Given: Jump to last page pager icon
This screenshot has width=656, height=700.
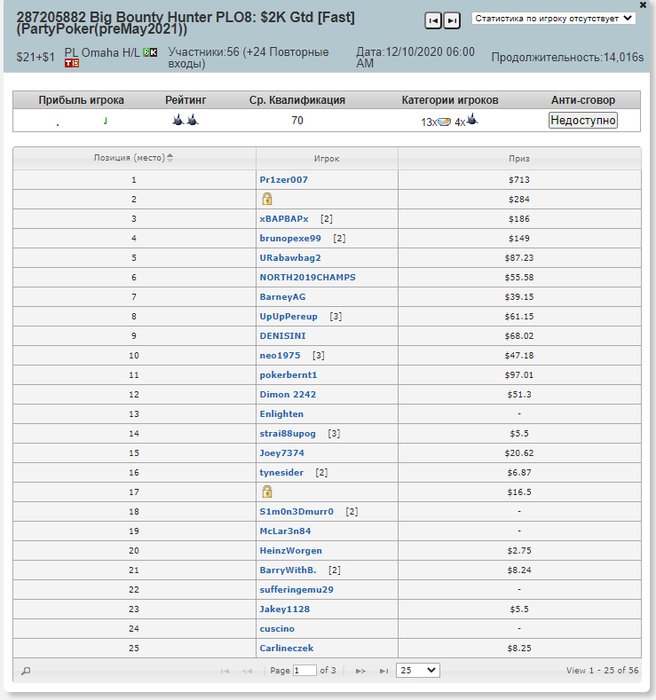Looking at the screenshot, I should click(384, 671).
